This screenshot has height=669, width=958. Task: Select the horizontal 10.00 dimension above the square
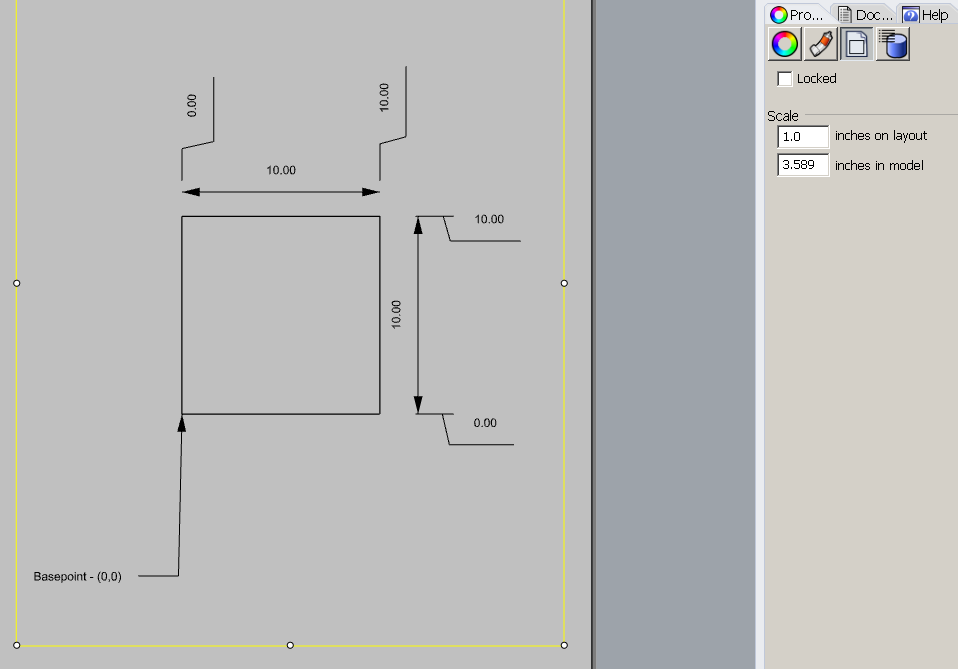pyautogui.click(x=281, y=170)
